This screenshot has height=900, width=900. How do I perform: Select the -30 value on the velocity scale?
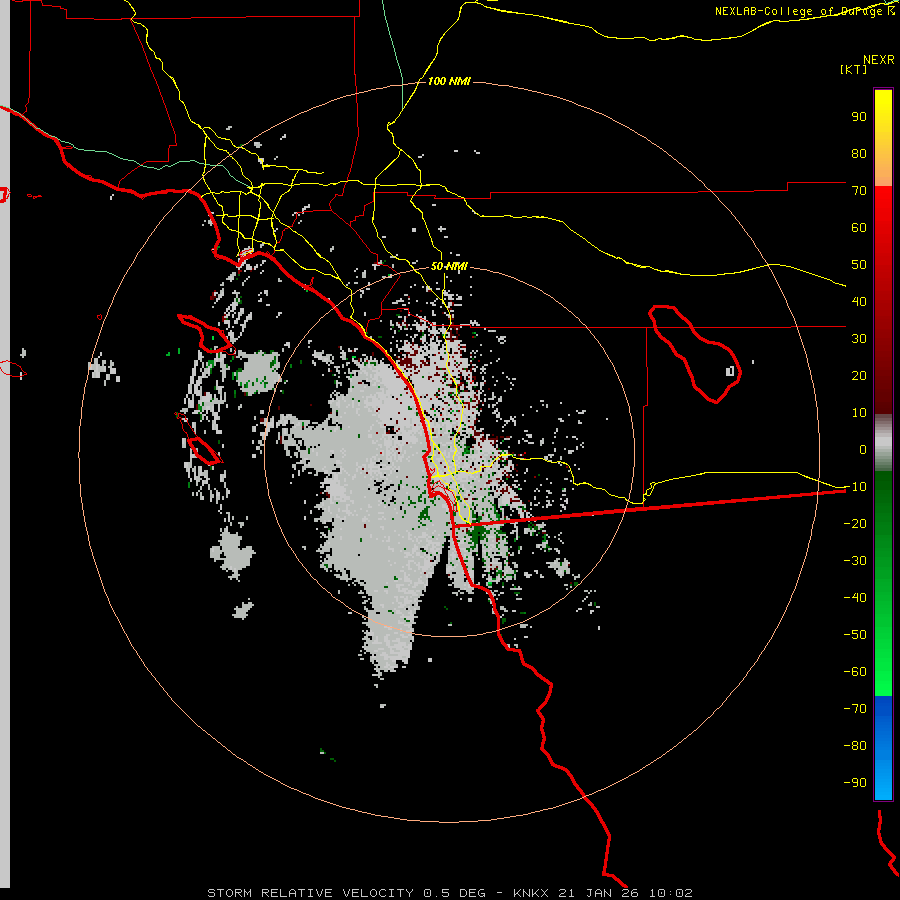pyautogui.click(x=855, y=561)
